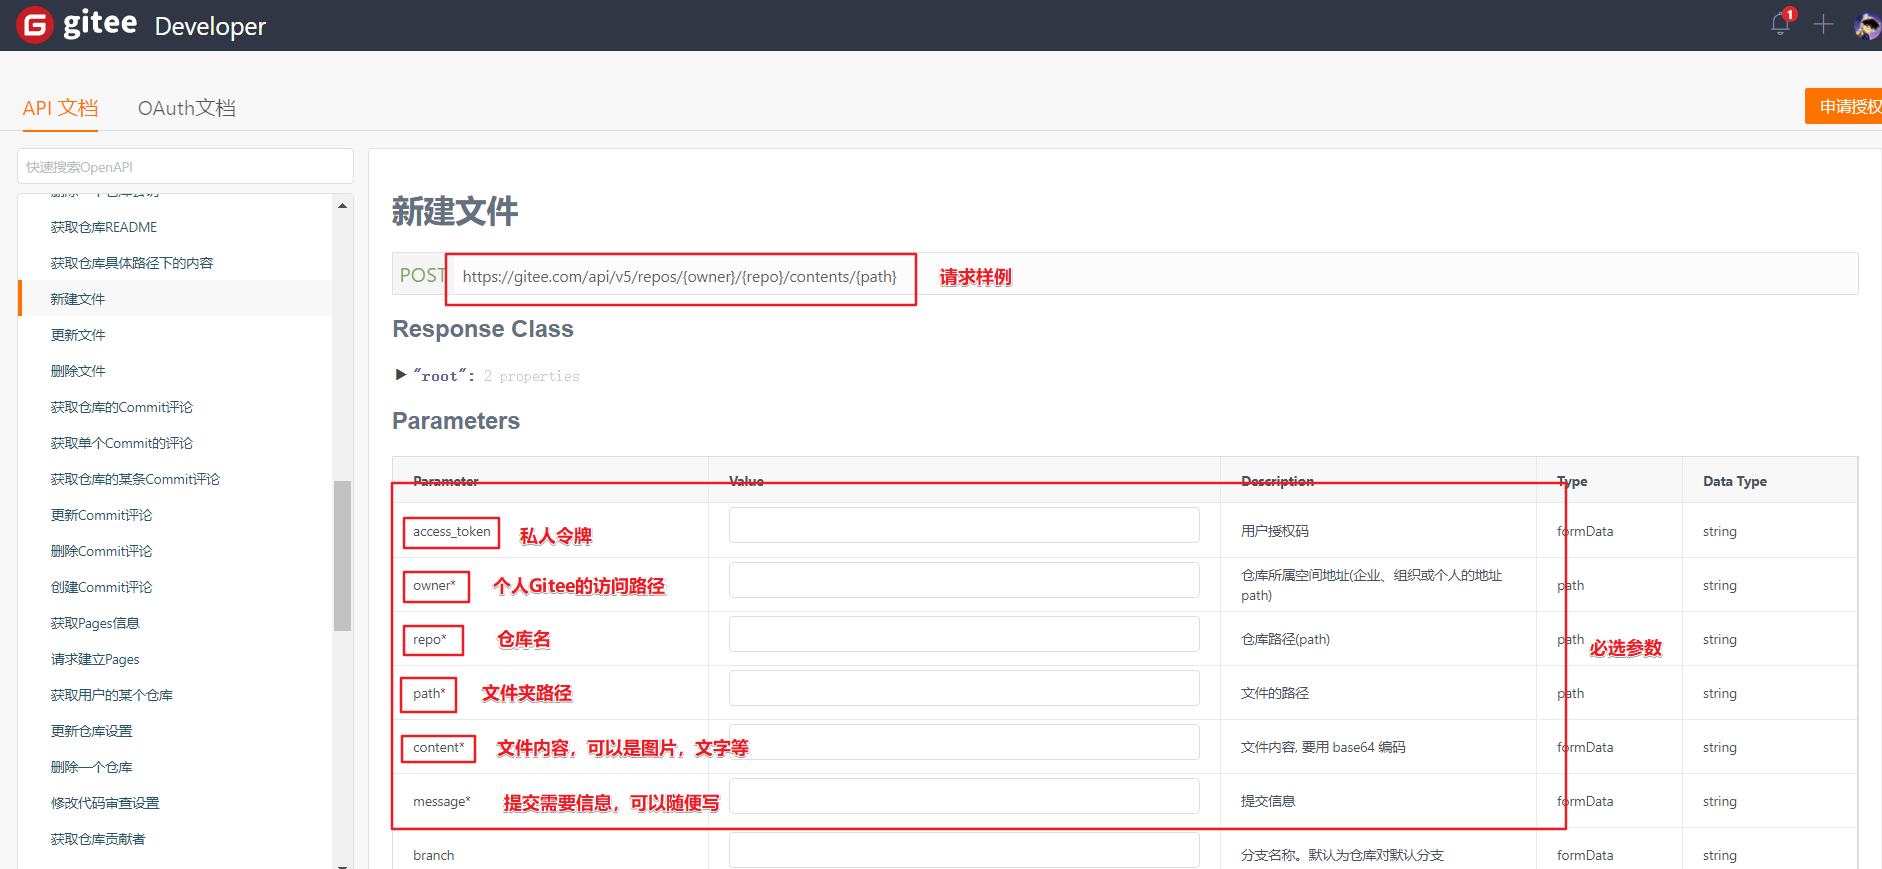Click the access_token value field
Screen dimensions: 1882x869
click(x=964, y=525)
